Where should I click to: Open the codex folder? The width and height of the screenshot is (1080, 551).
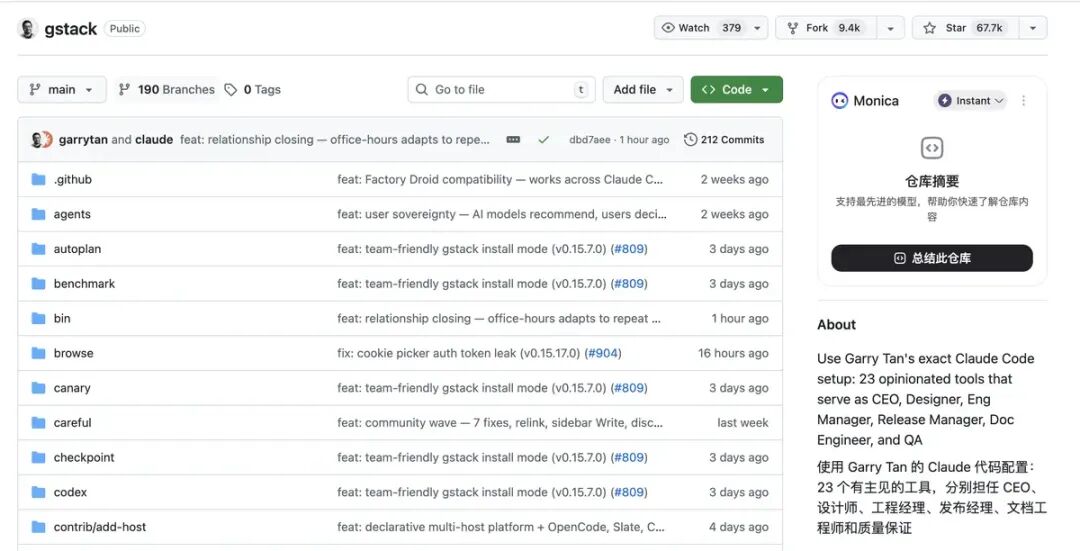click(70, 492)
